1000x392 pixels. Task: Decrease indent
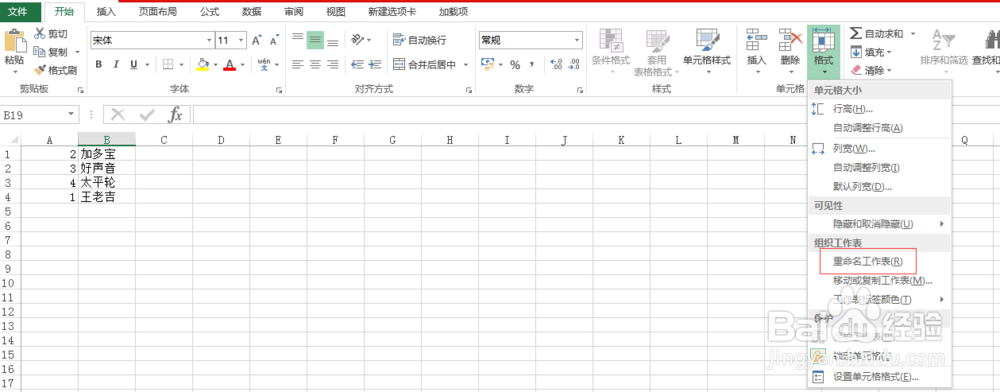click(x=358, y=64)
